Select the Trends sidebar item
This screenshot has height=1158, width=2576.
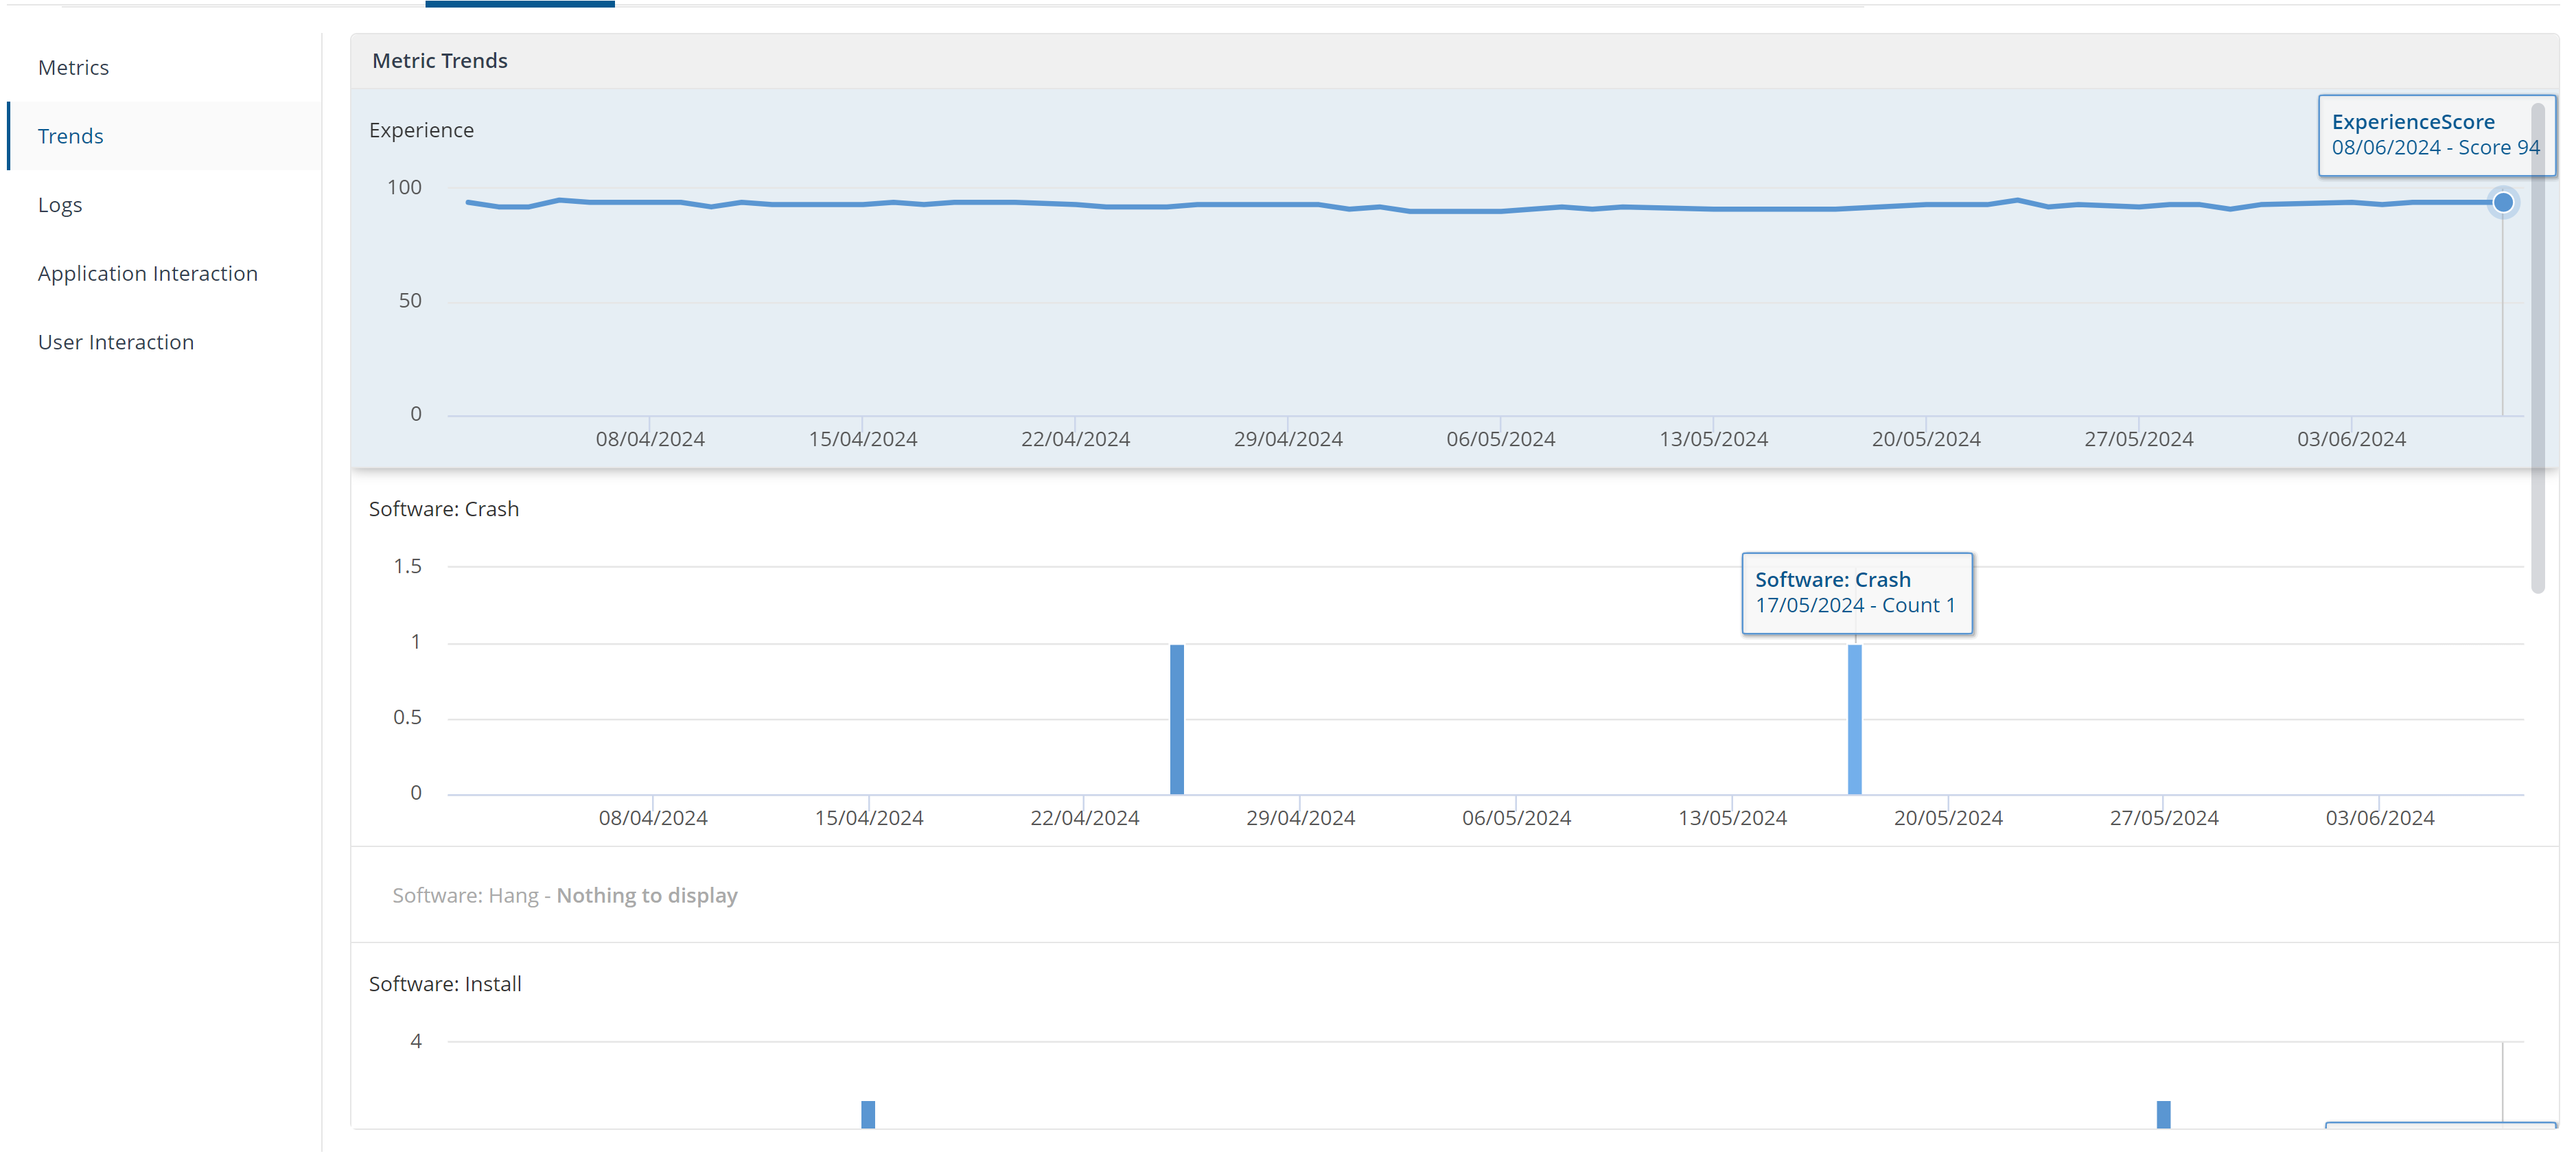pos(70,136)
